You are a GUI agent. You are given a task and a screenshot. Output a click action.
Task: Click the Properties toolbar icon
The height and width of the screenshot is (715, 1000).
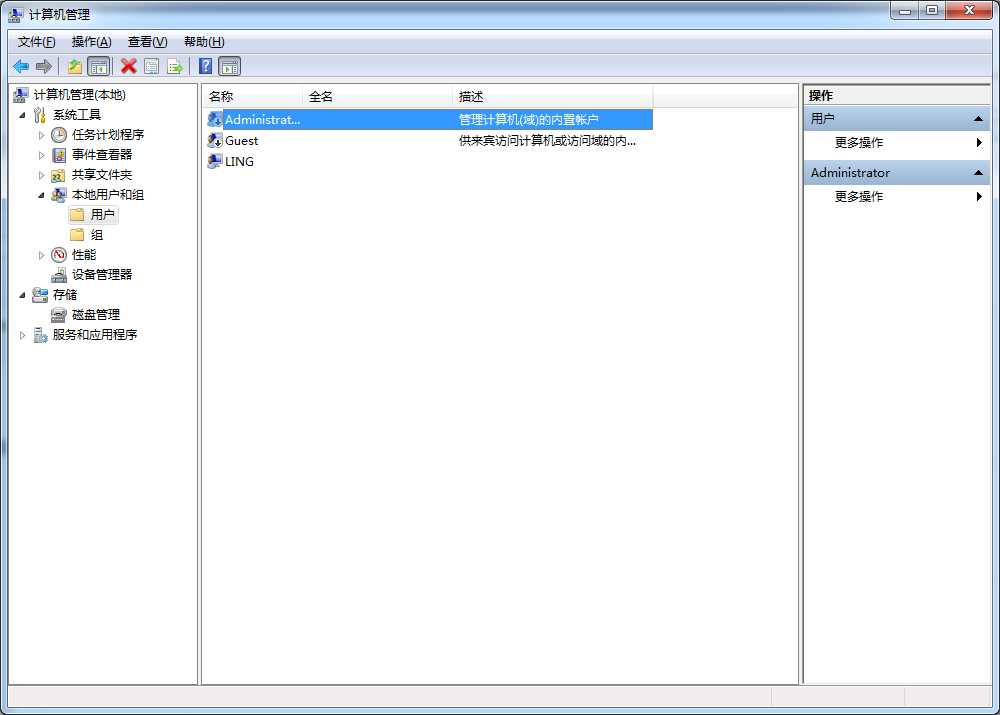click(x=152, y=66)
